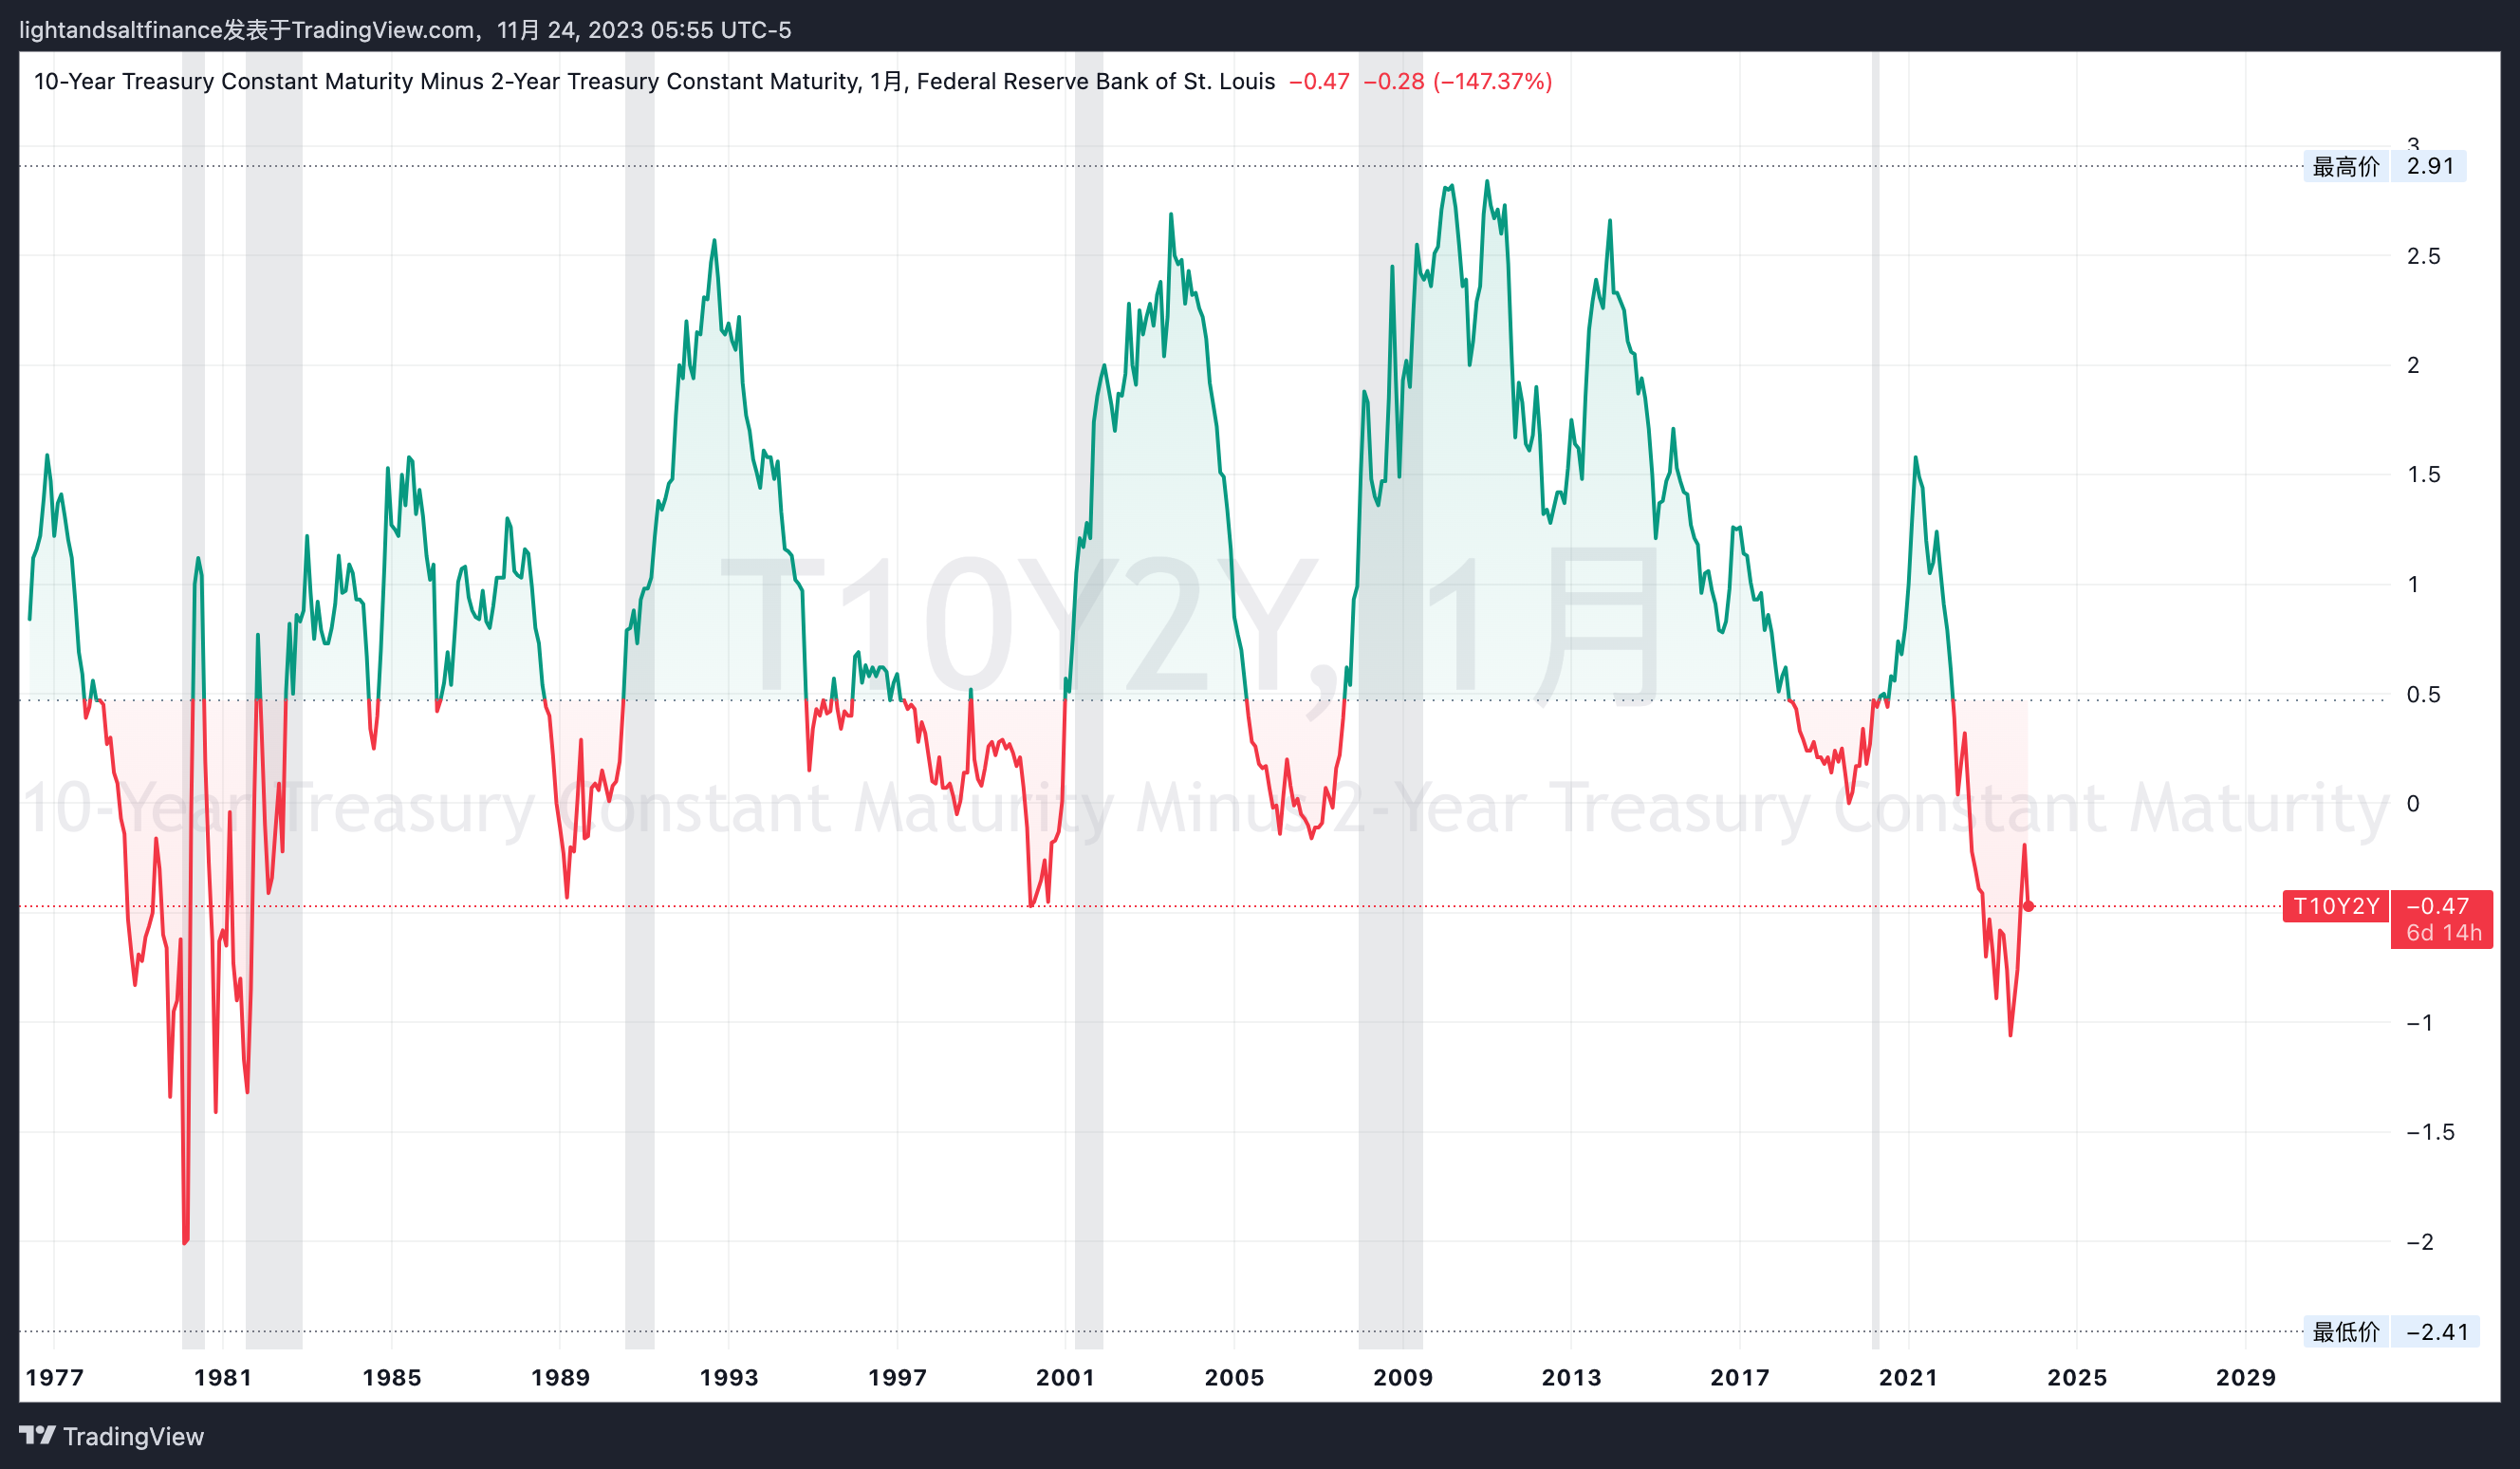Click the 2009 label on time axis
Viewport: 2520px width, 1469px height.
click(1402, 1377)
